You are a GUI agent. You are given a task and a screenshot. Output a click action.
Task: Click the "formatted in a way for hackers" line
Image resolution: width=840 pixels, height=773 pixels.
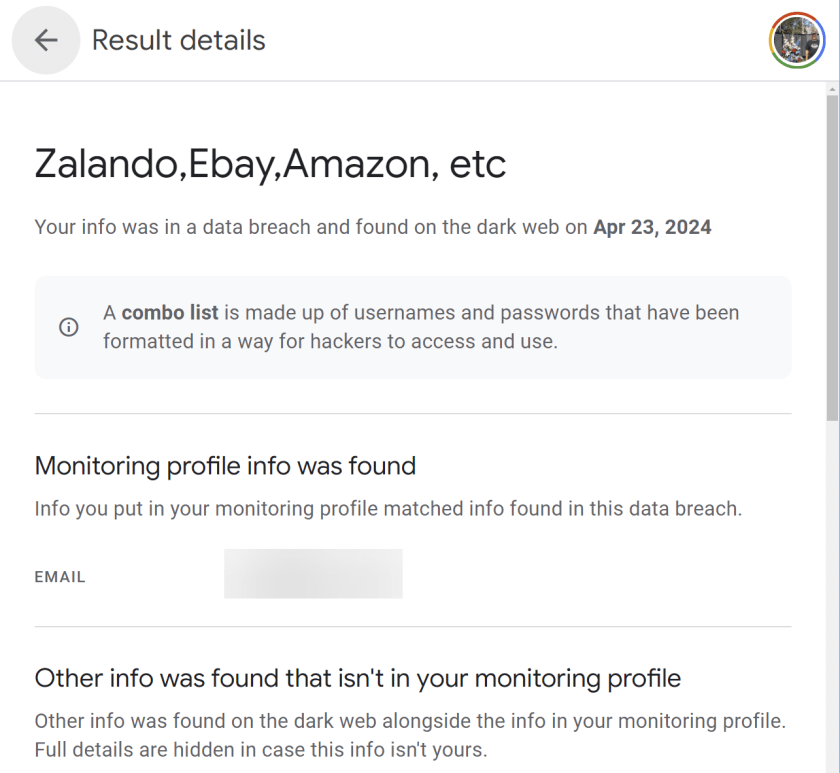click(330, 341)
